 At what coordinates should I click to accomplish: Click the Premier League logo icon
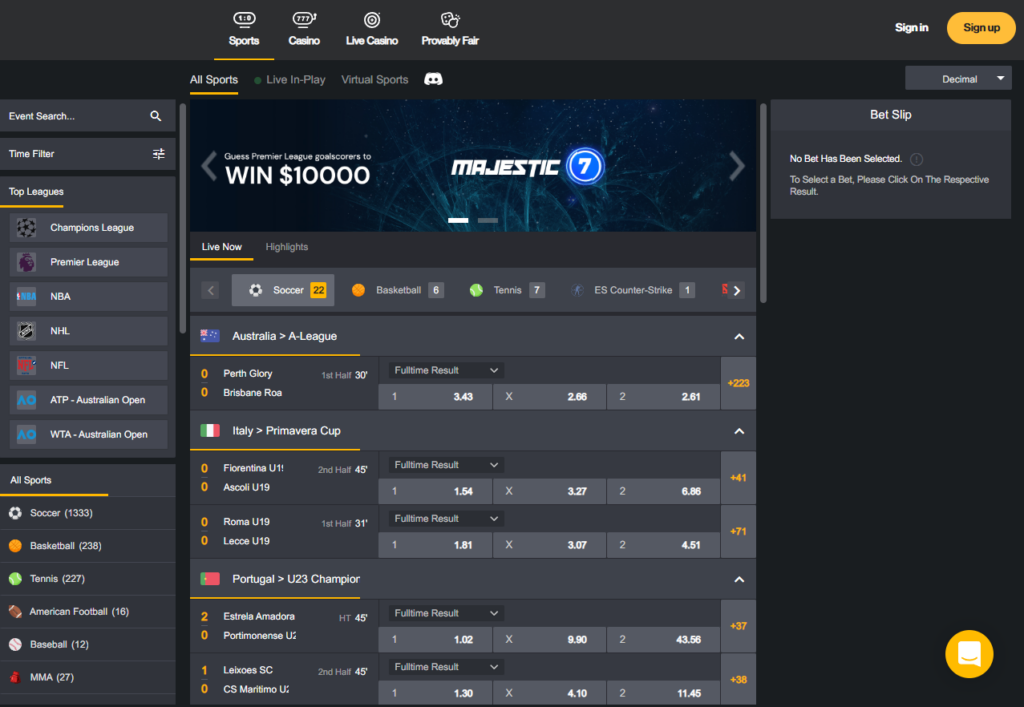coord(26,262)
